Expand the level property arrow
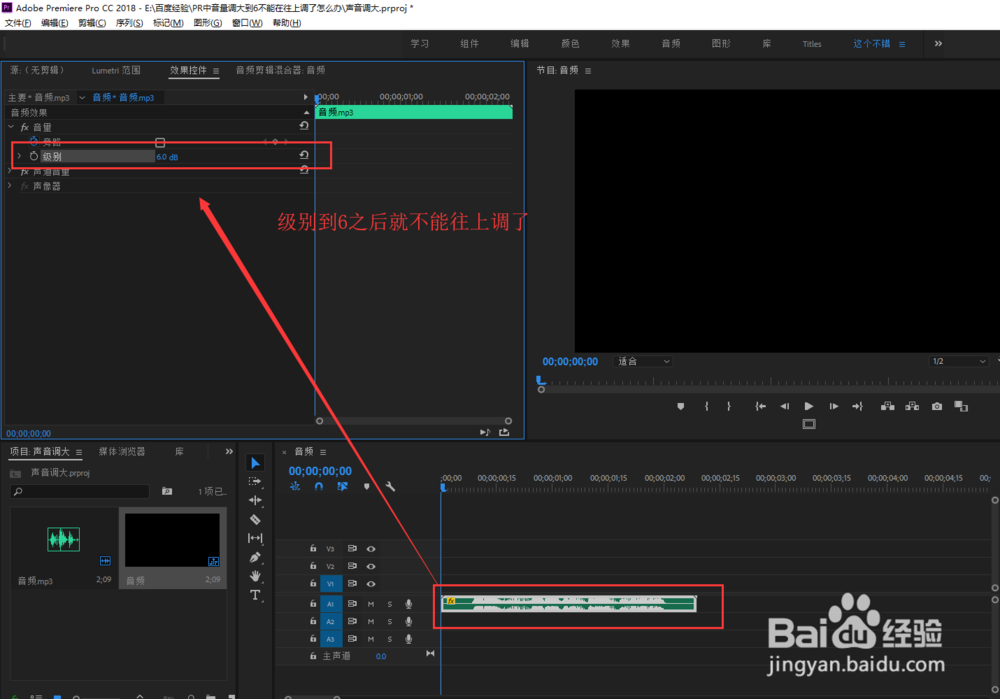 pos(19,156)
